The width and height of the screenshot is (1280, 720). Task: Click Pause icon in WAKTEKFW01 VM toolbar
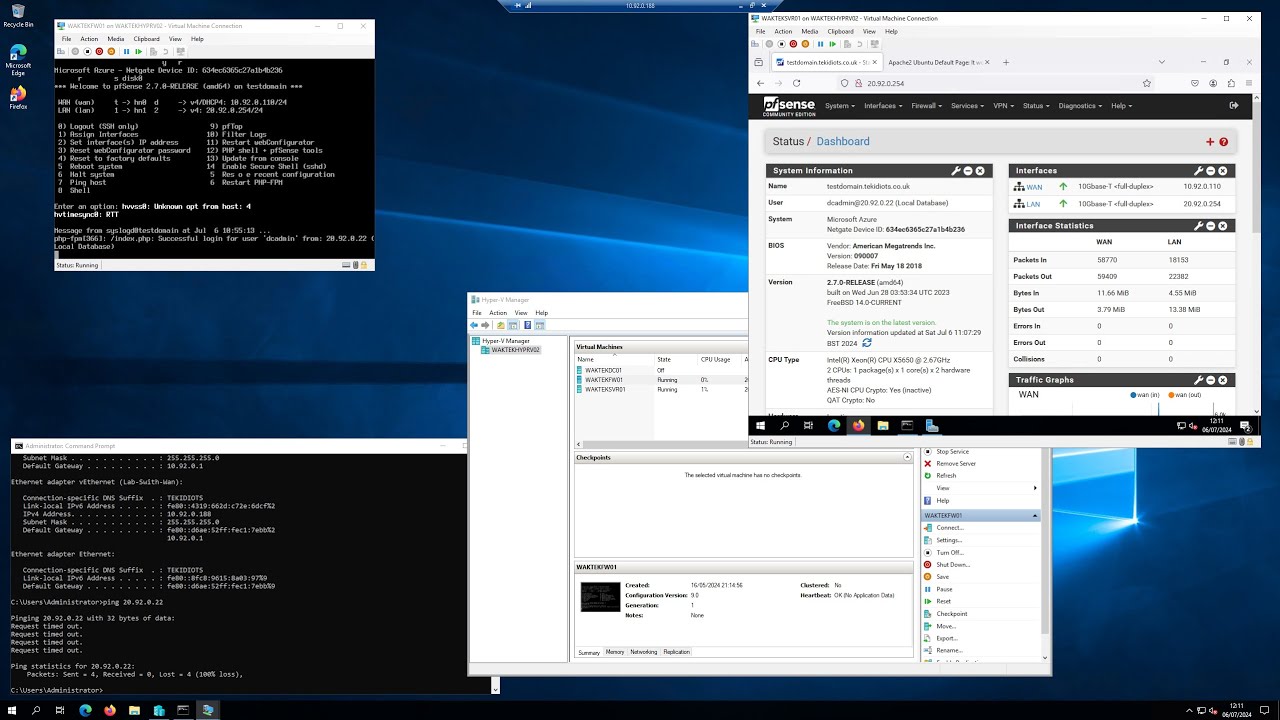(x=127, y=51)
